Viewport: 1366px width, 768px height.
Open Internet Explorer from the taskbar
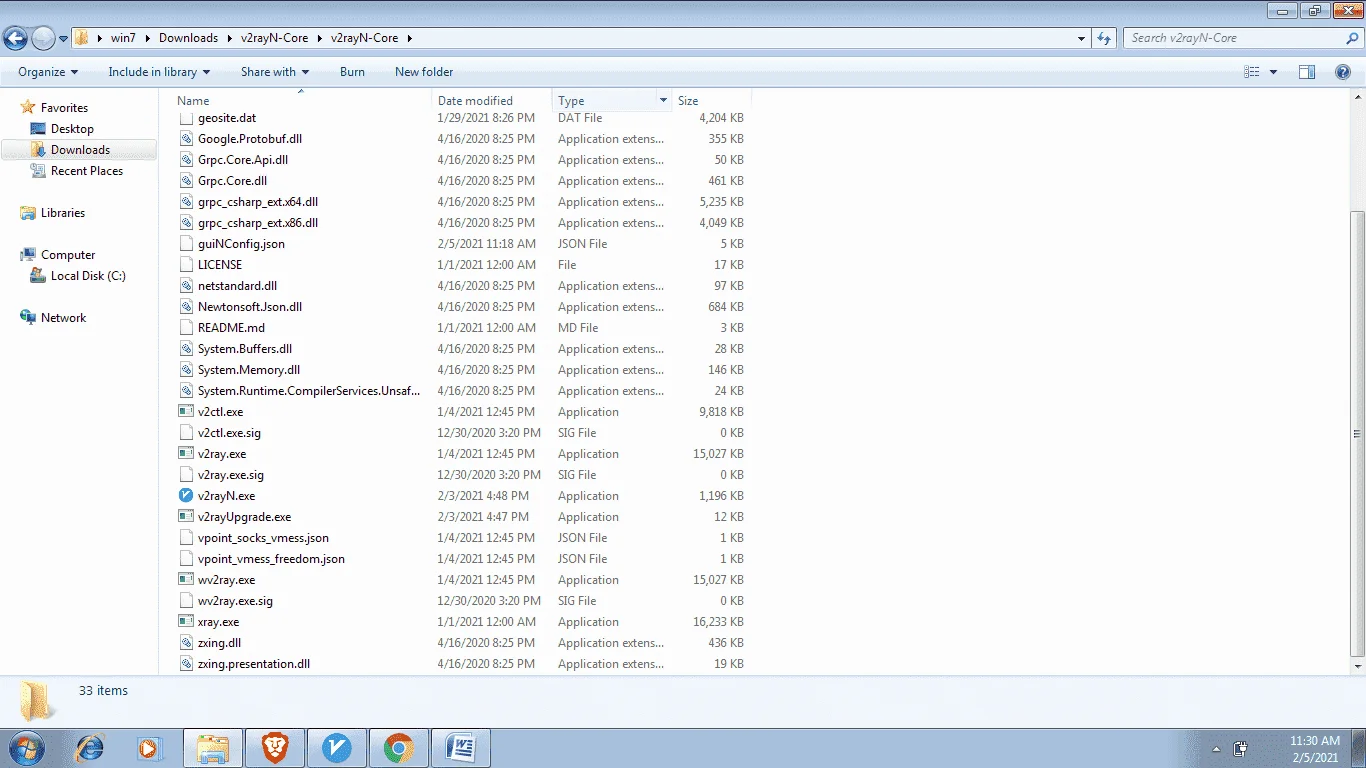(x=90, y=747)
